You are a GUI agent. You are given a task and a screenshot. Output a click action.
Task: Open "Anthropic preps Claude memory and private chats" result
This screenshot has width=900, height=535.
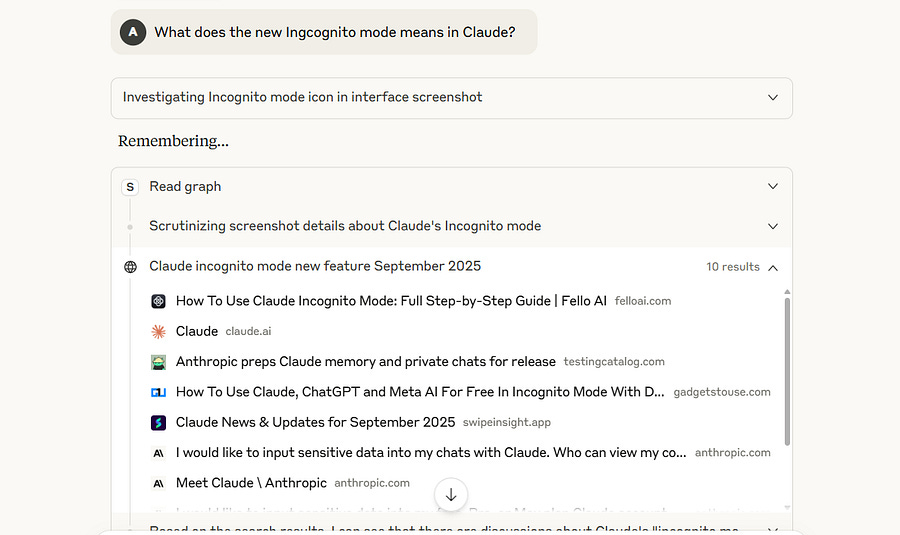(366, 362)
